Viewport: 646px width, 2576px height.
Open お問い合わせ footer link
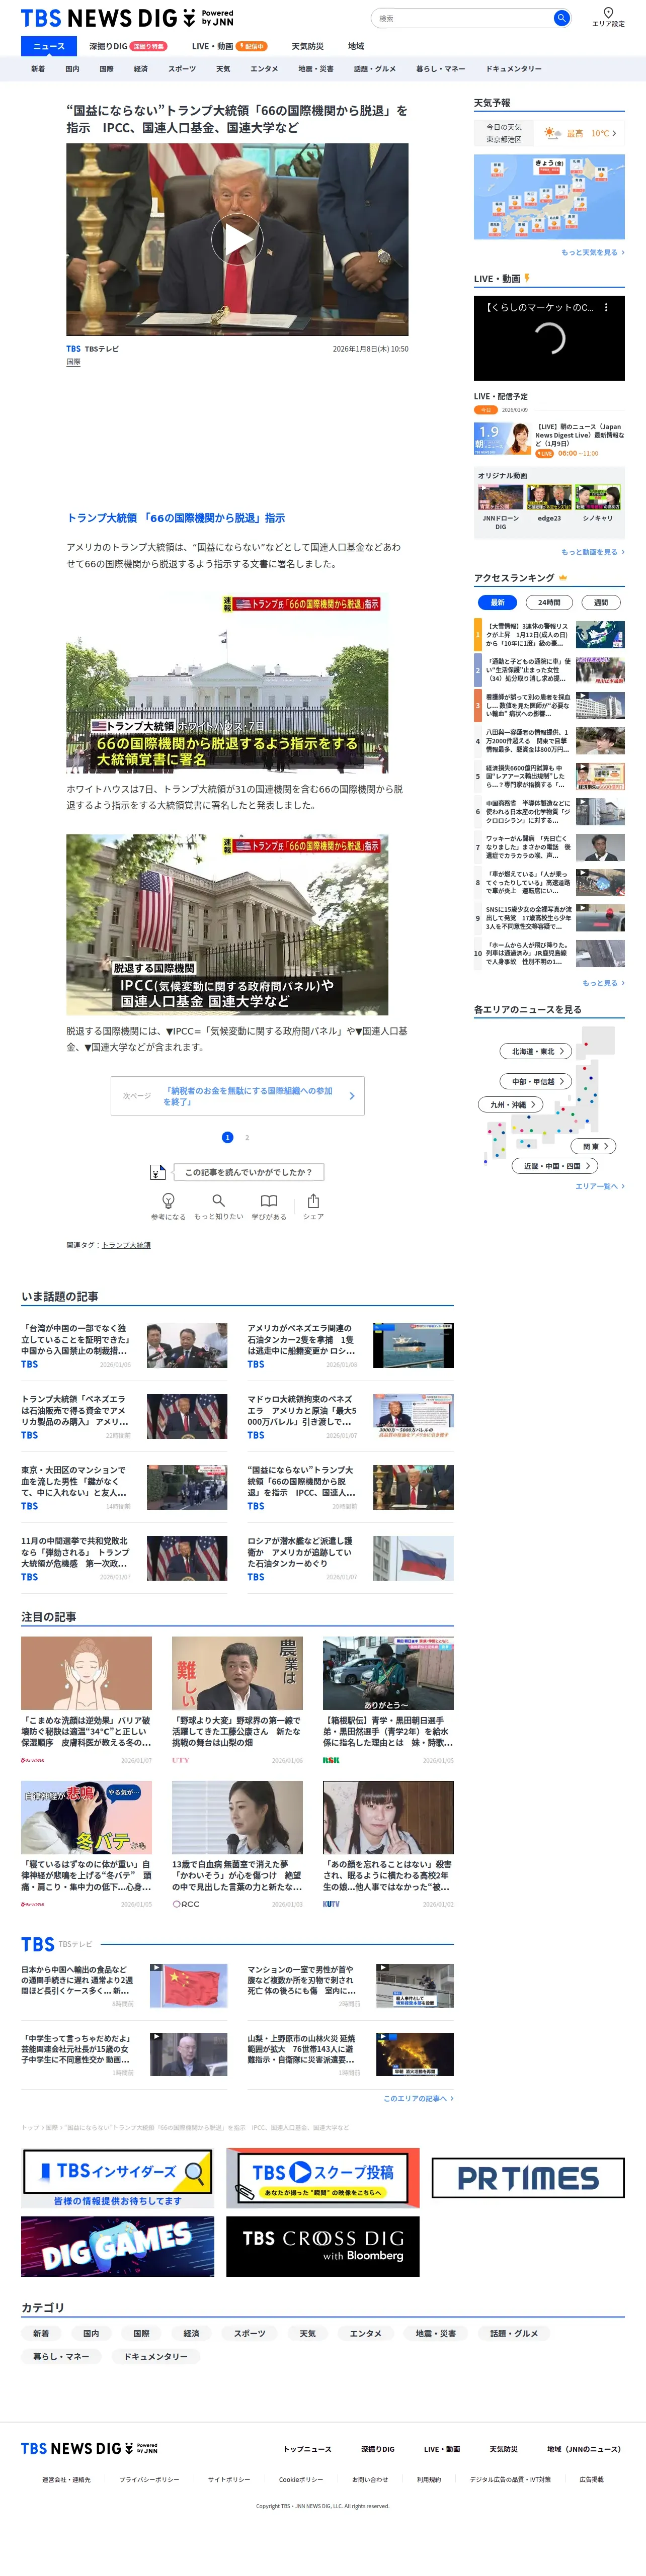coord(370,2480)
